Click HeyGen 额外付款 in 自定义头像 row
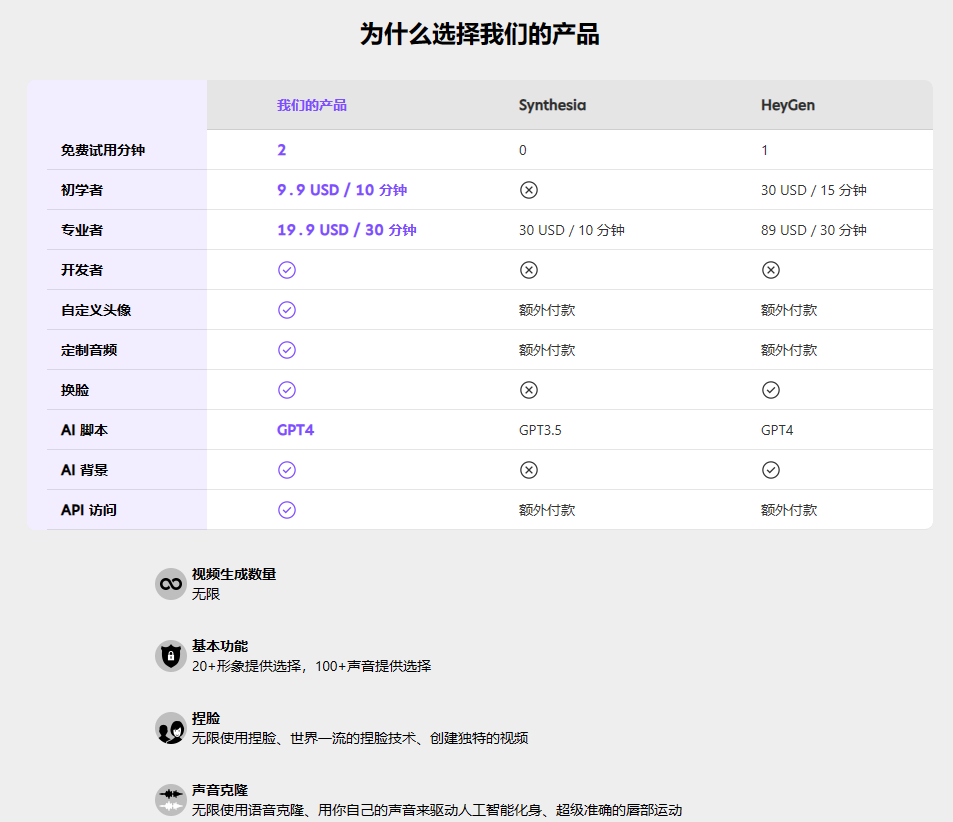 [789, 310]
